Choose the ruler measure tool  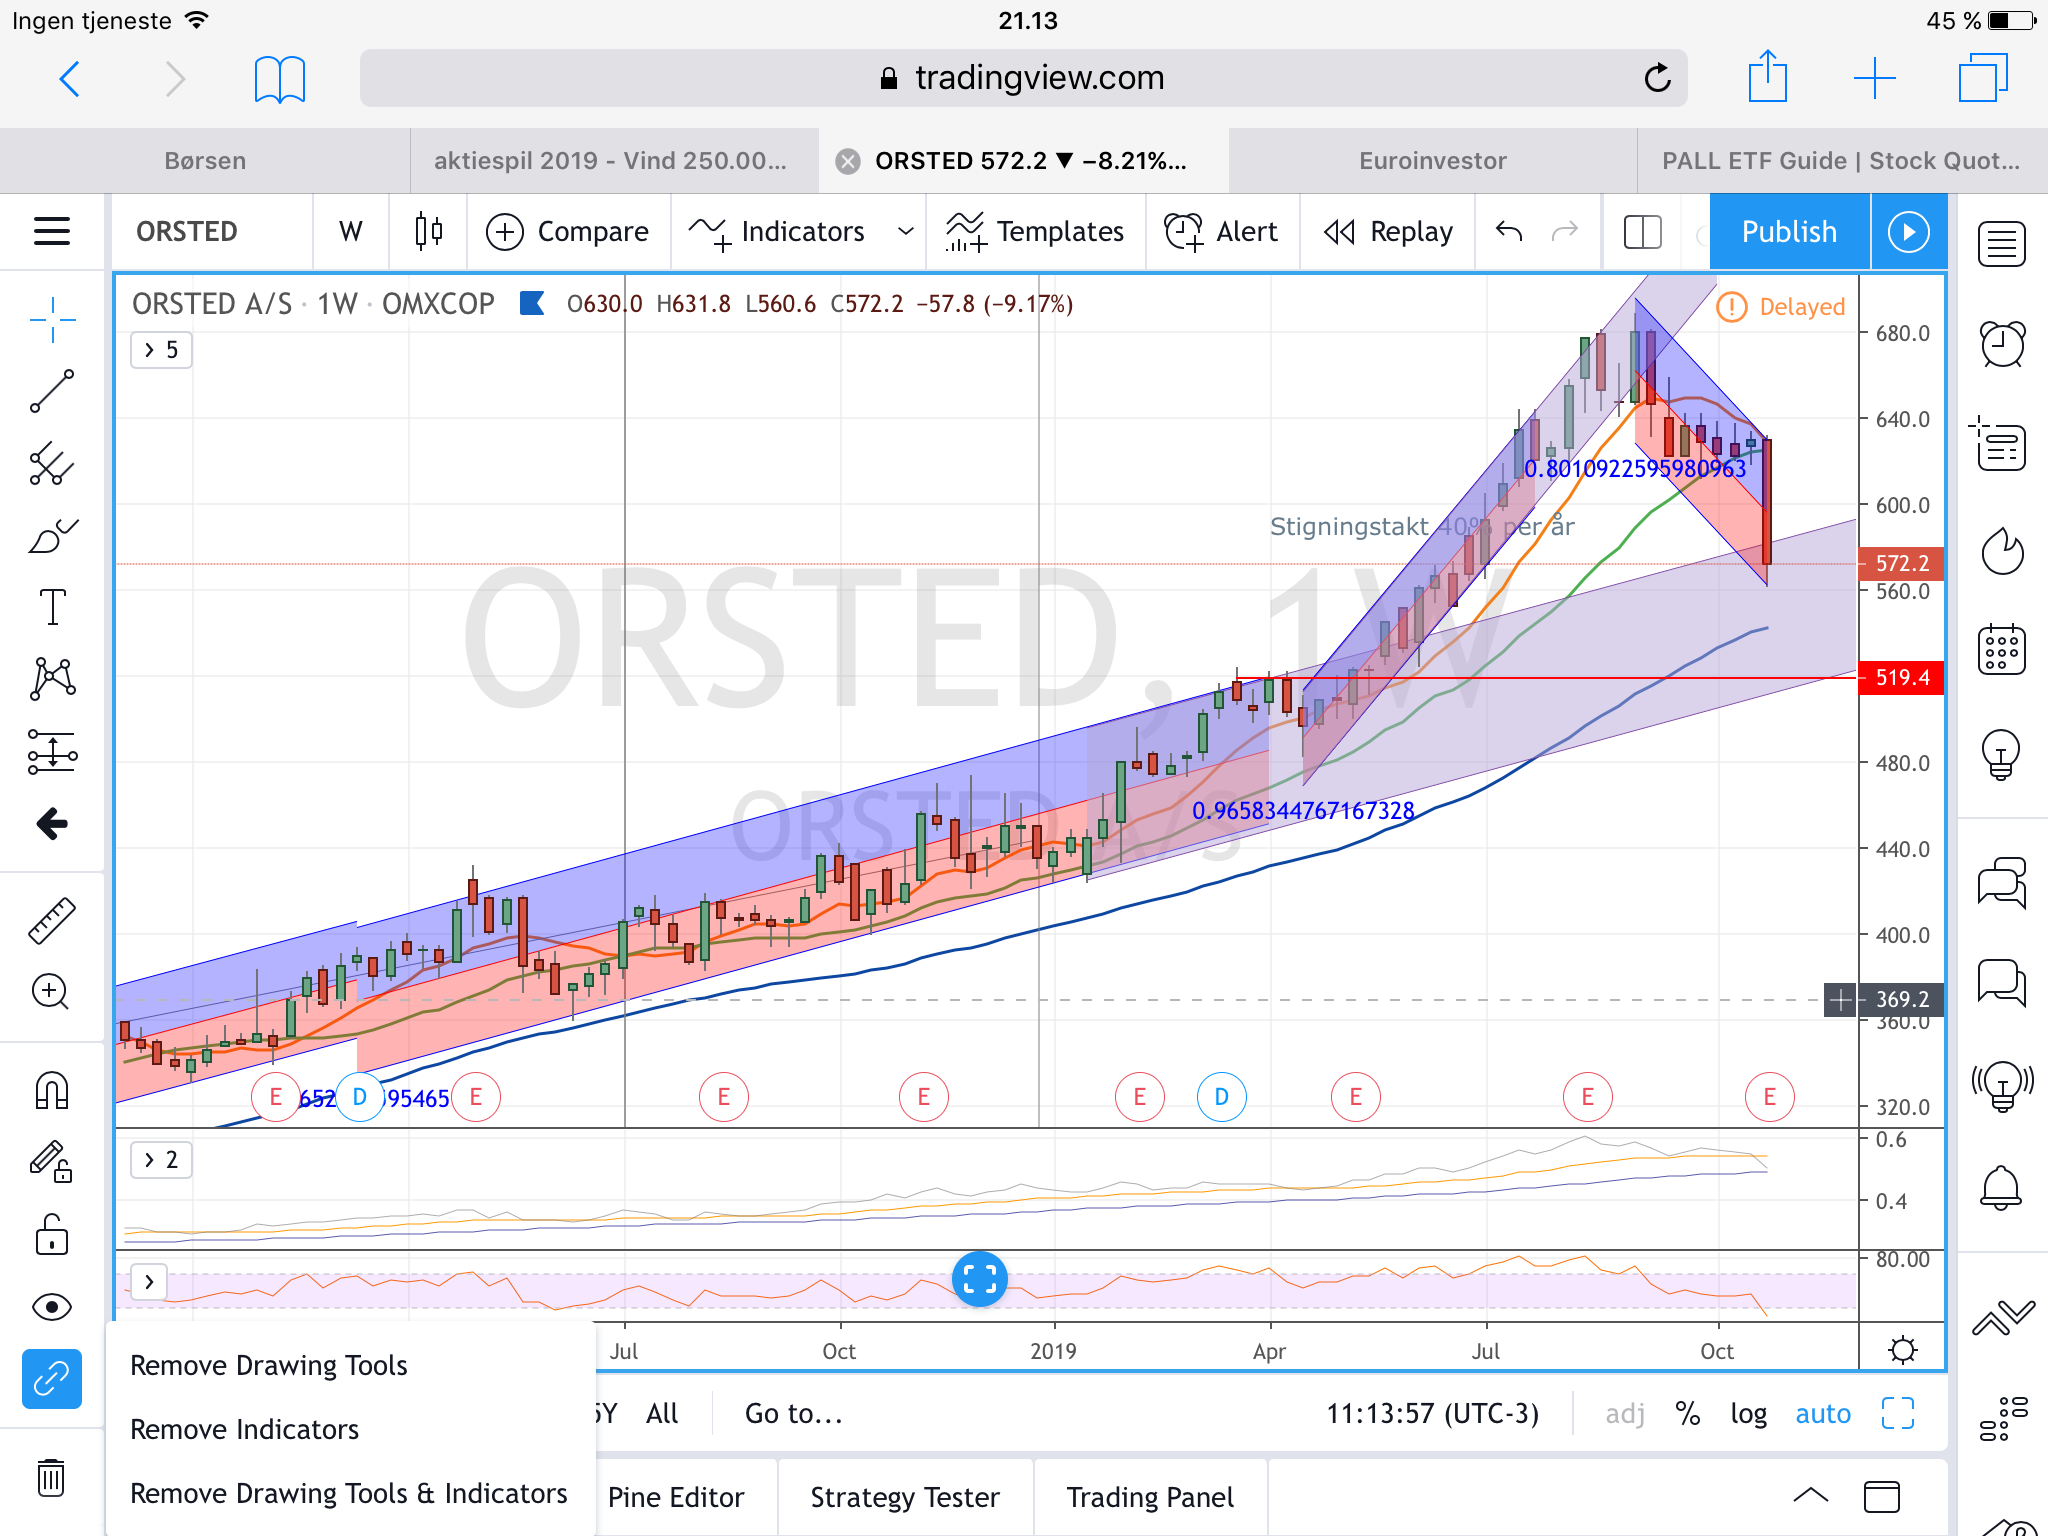52,920
